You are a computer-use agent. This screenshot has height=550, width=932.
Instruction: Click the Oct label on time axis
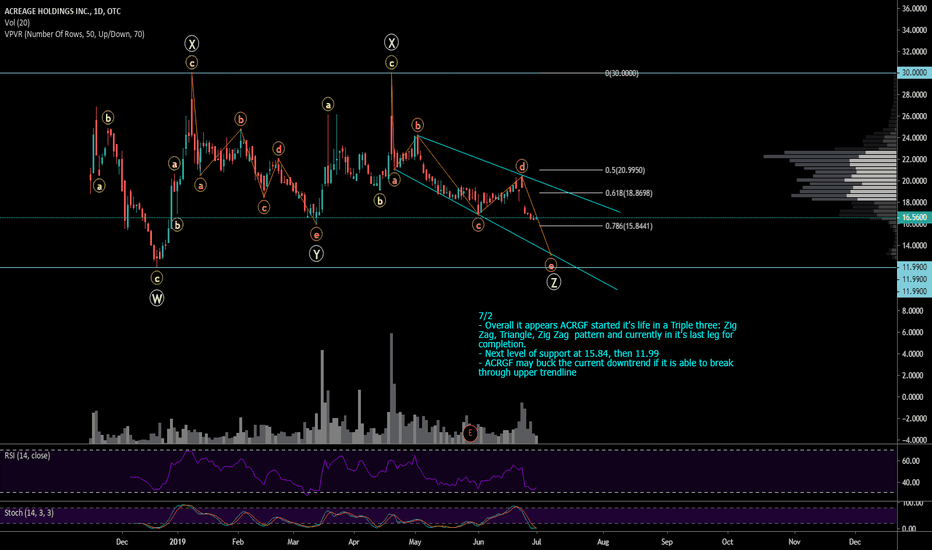[x=727, y=542]
